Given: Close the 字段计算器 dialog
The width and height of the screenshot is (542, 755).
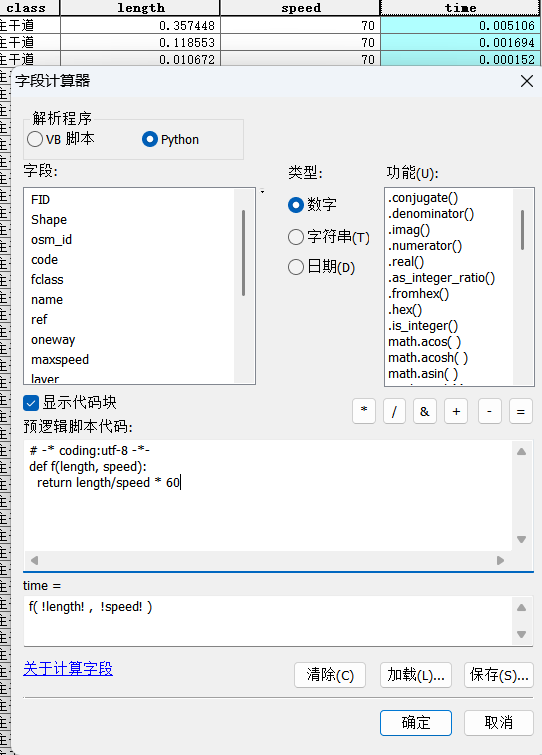Looking at the screenshot, I should click(x=527, y=81).
